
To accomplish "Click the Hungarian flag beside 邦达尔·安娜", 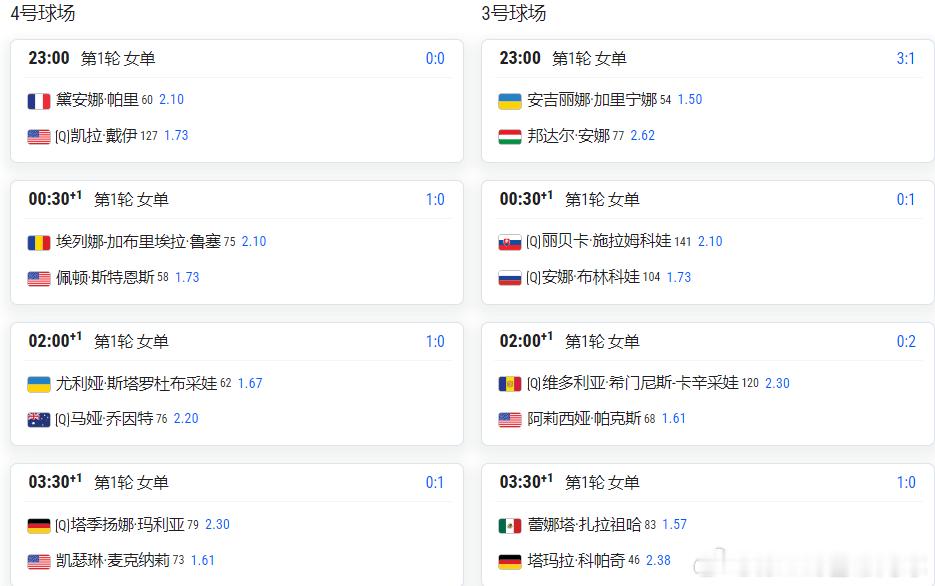I will 510,137.
